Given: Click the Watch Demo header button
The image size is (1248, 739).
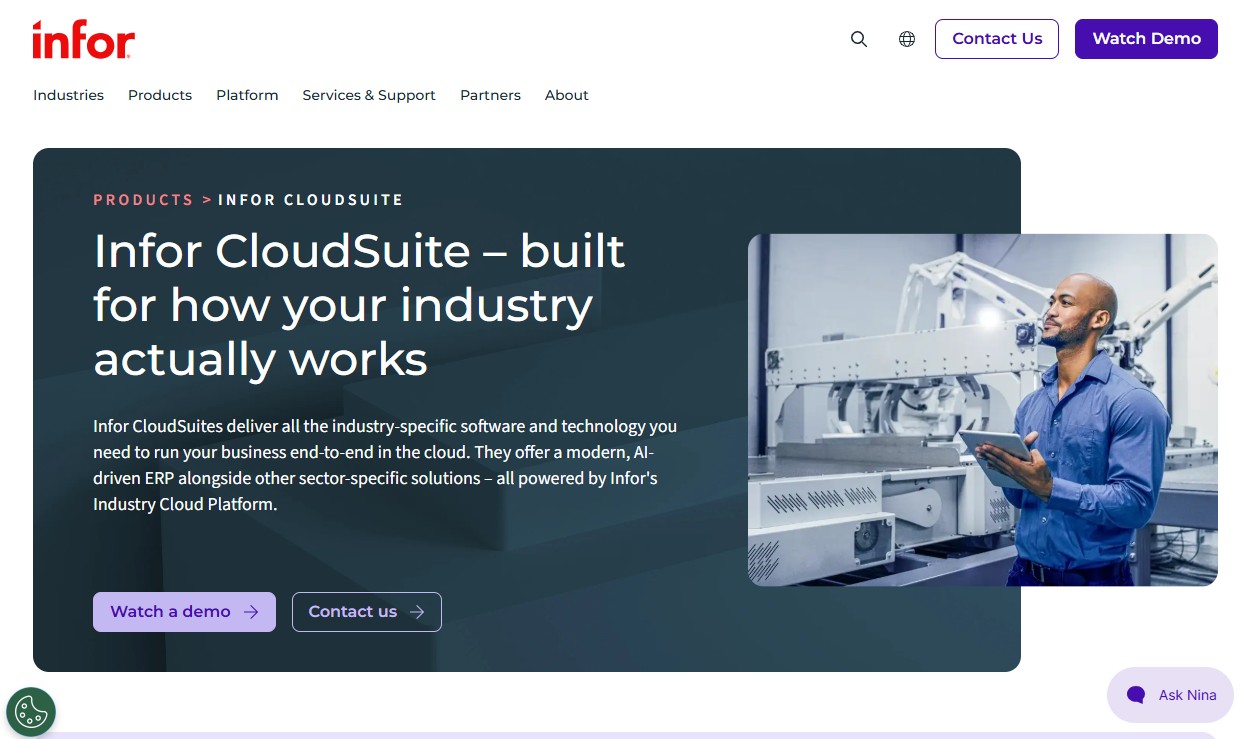Looking at the screenshot, I should click(x=1146, y=39).
